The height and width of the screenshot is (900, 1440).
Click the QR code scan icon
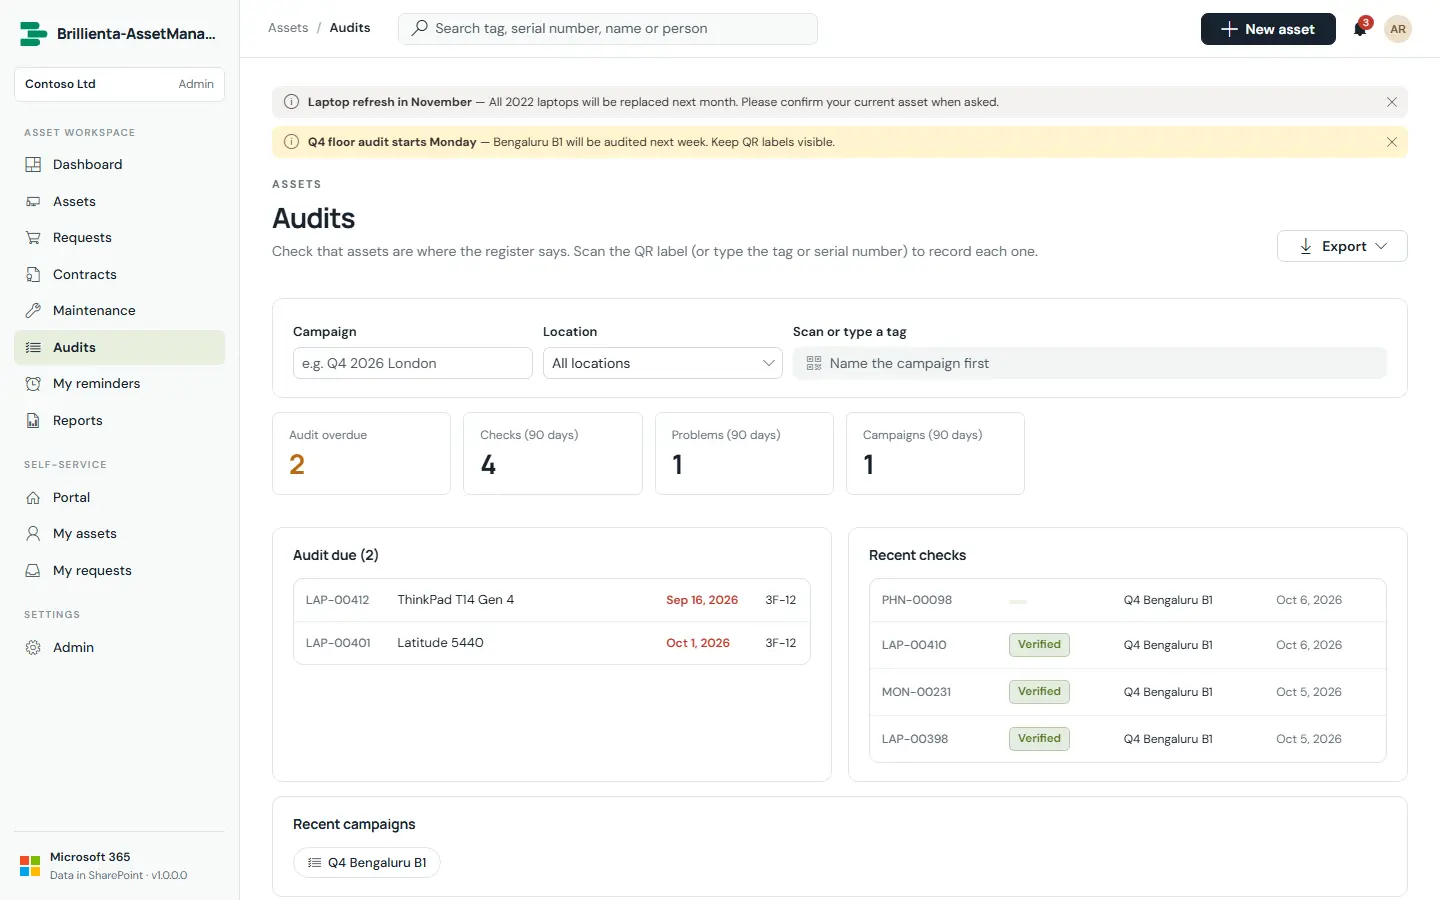click(x=814, y=363)
